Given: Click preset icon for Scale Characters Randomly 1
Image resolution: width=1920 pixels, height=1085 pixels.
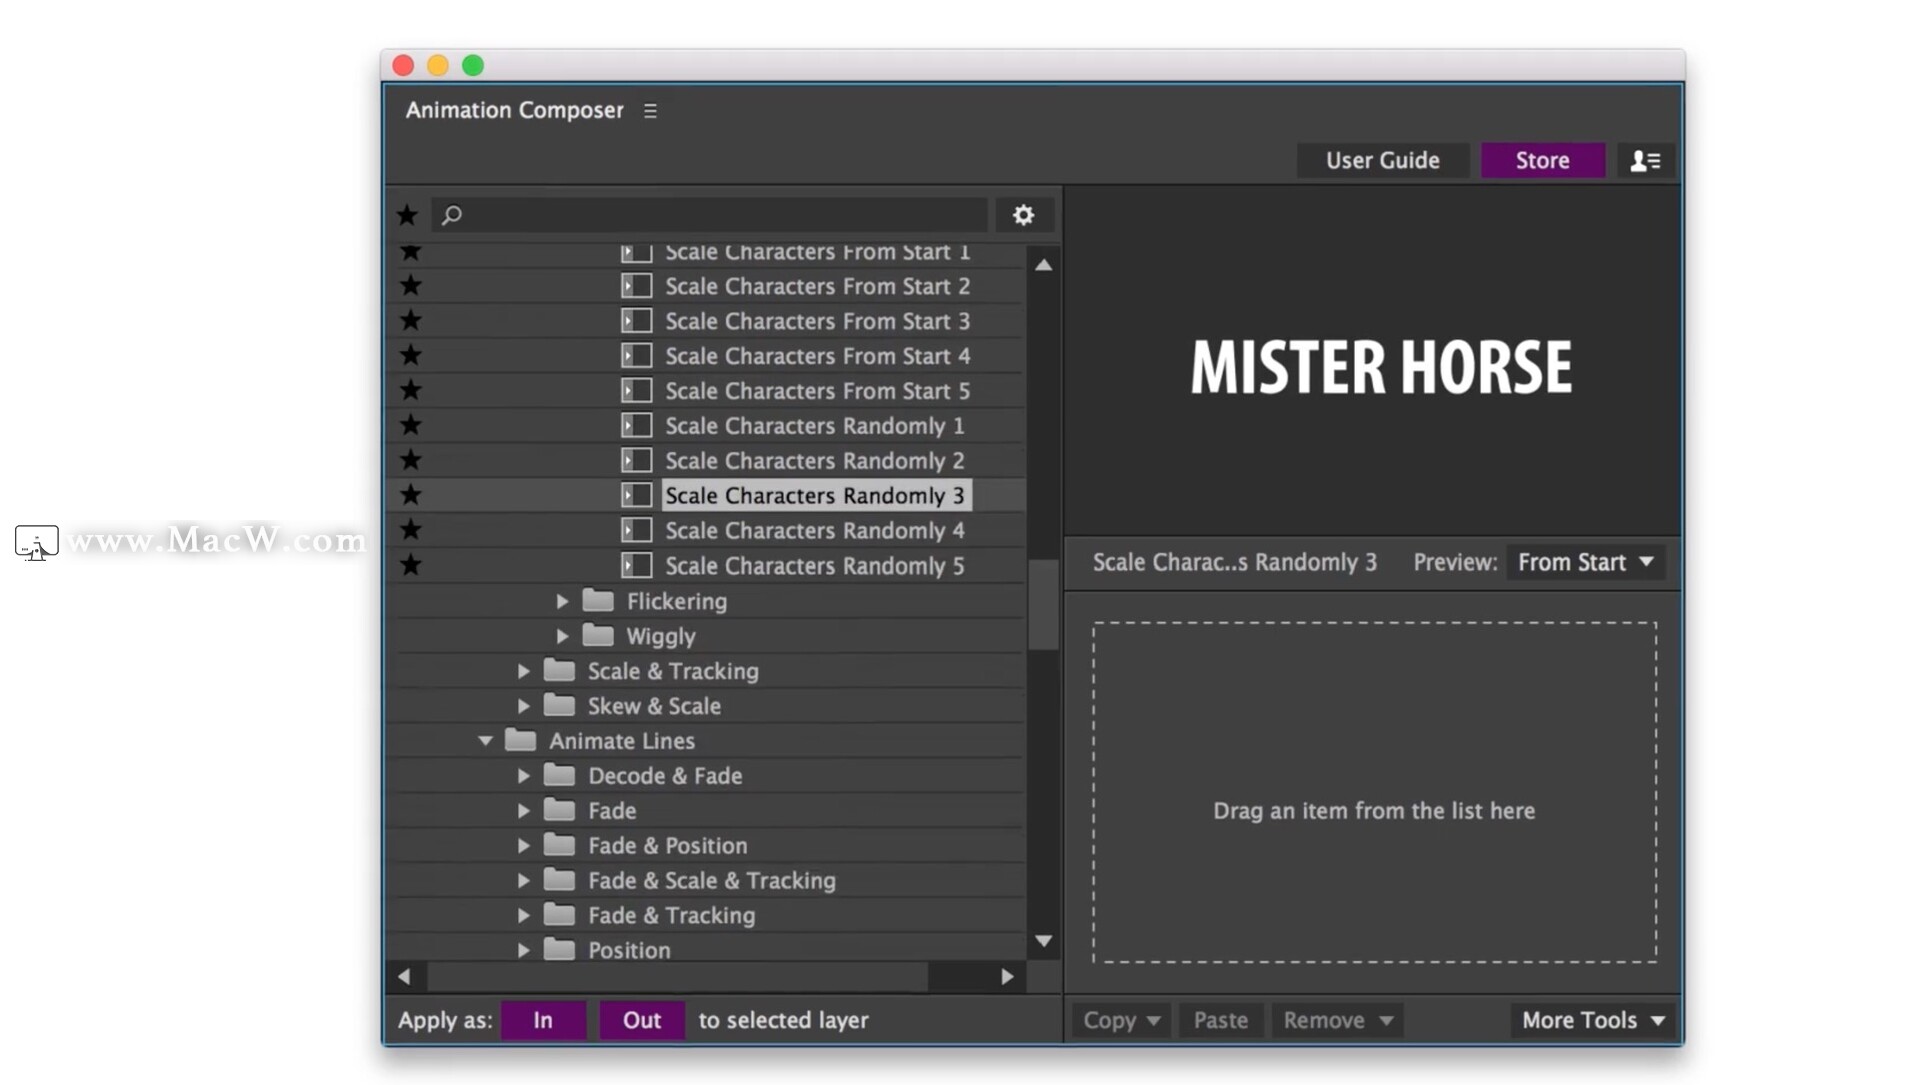Looking at the screenshot, I should point(636,426).
